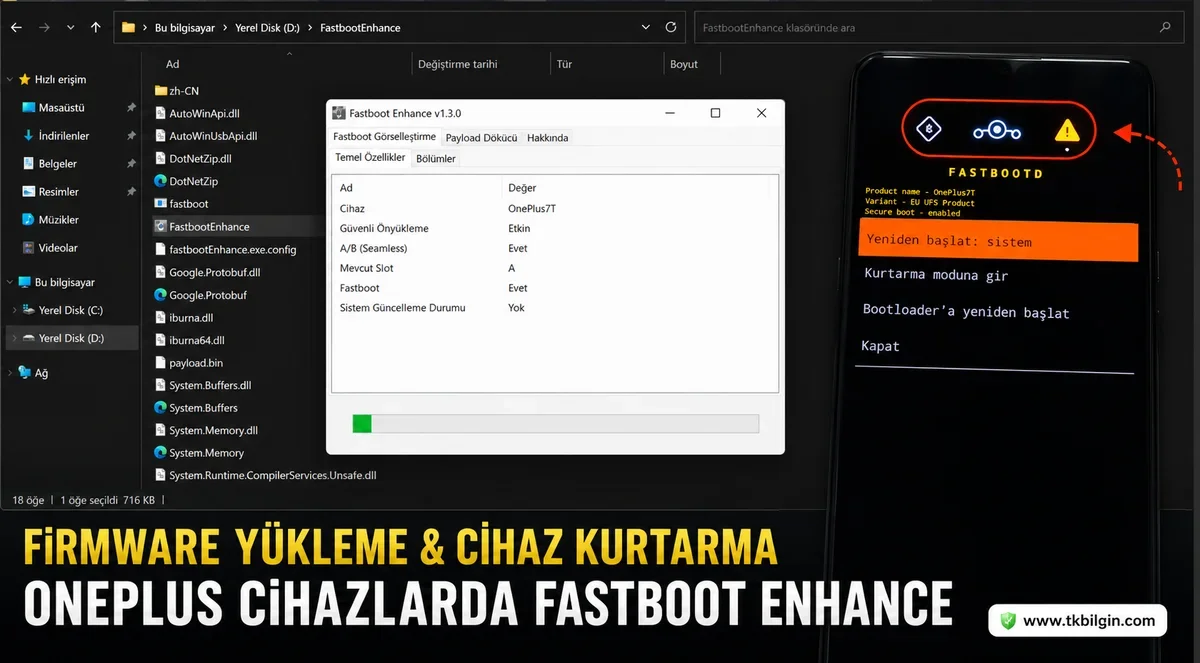Click the Değer column header

522,188
